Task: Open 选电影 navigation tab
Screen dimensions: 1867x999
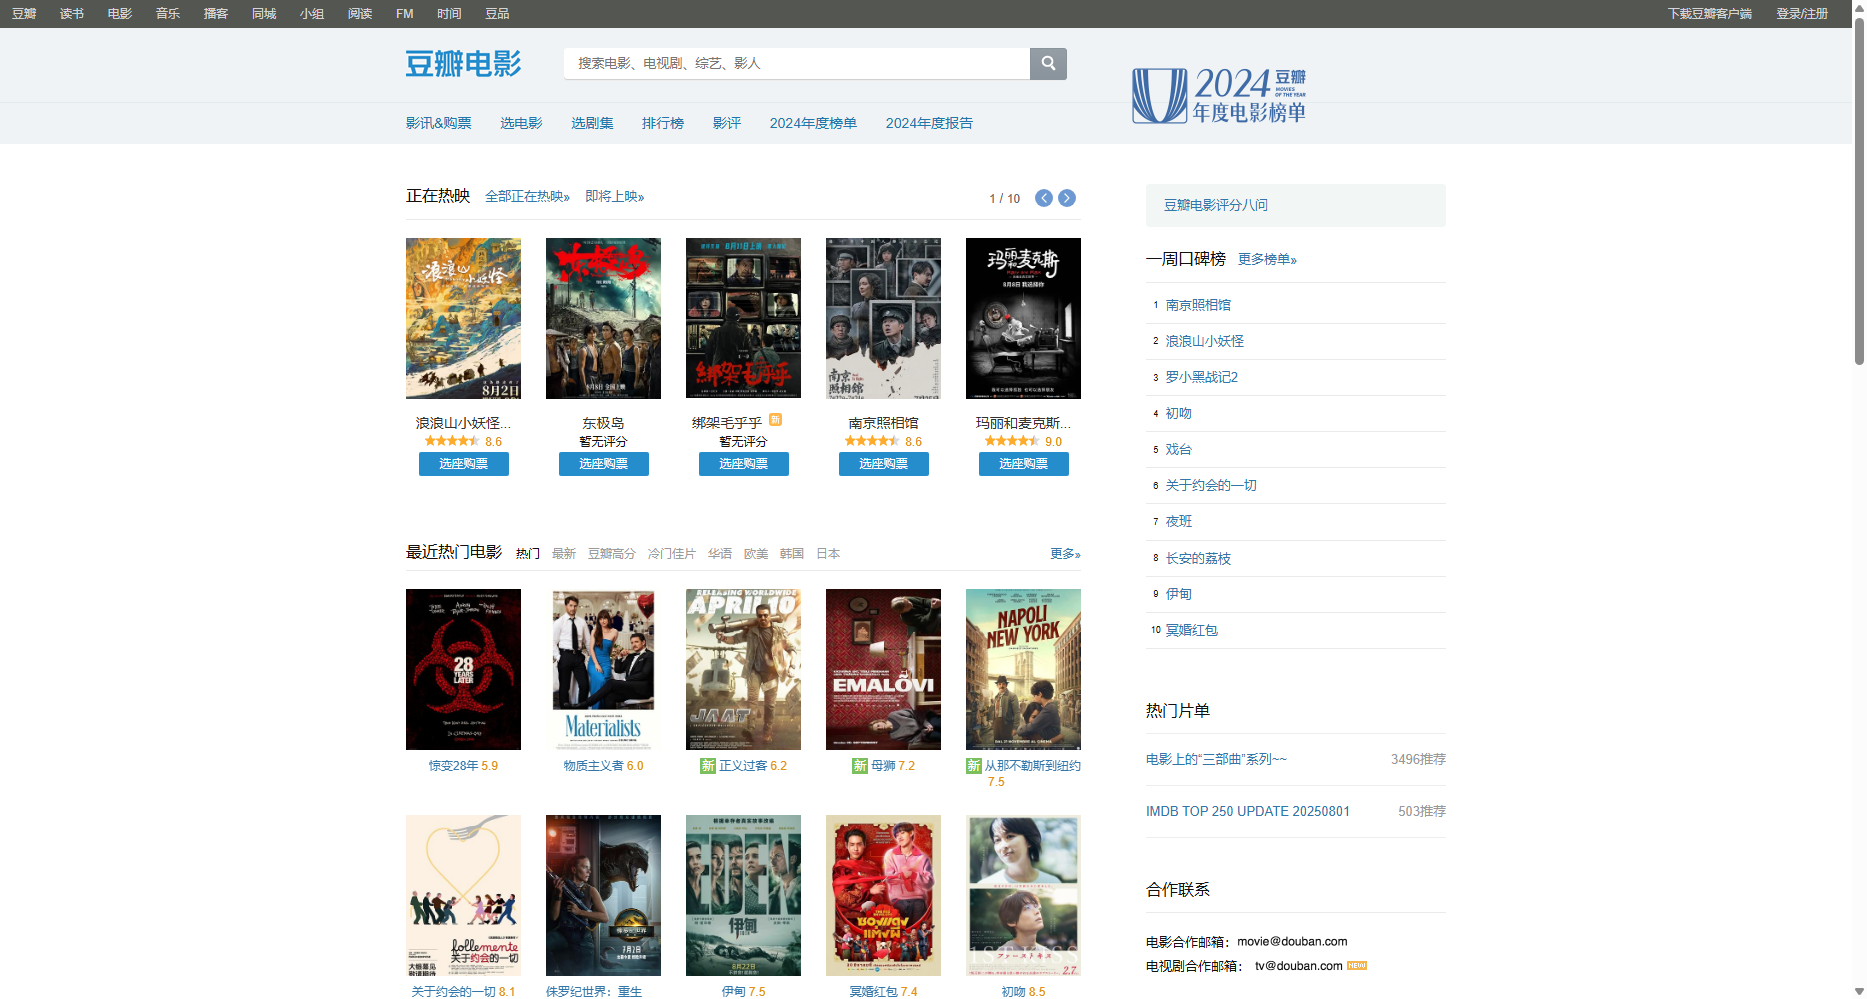Action: (x=521, y=123)
